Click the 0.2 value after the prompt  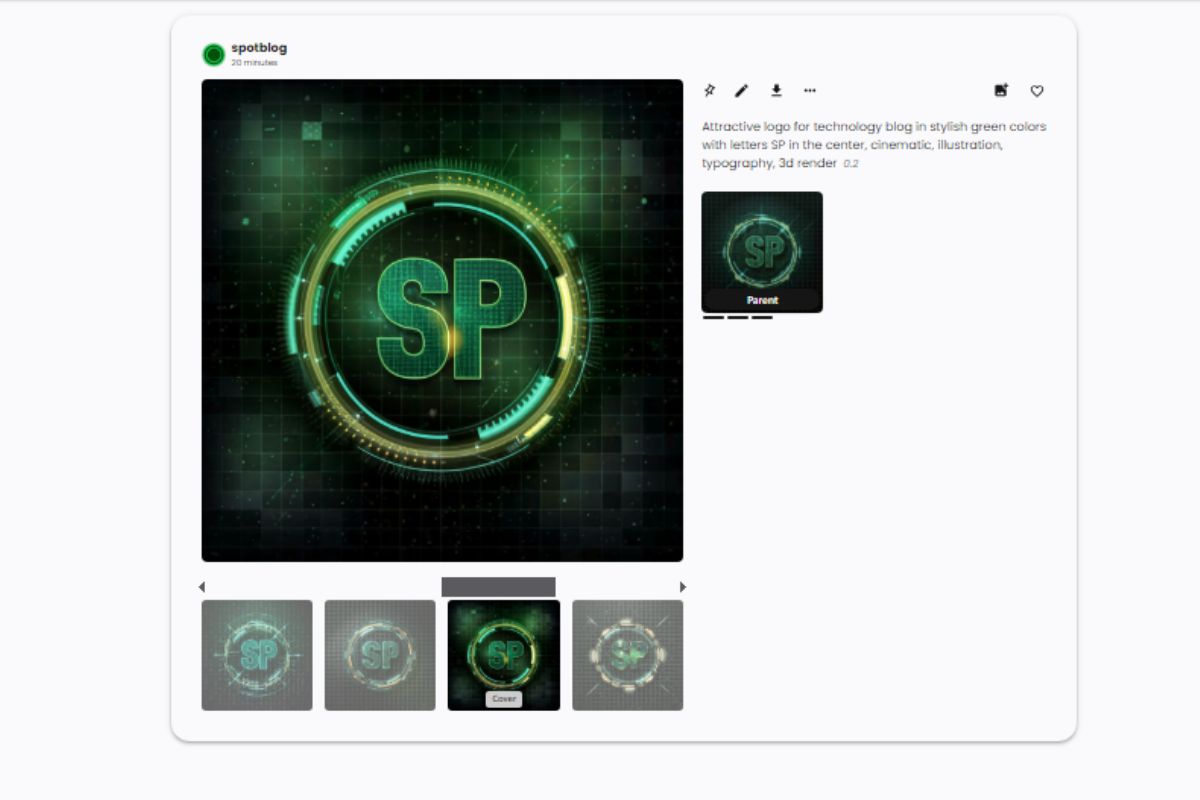(x=851, y=164)
